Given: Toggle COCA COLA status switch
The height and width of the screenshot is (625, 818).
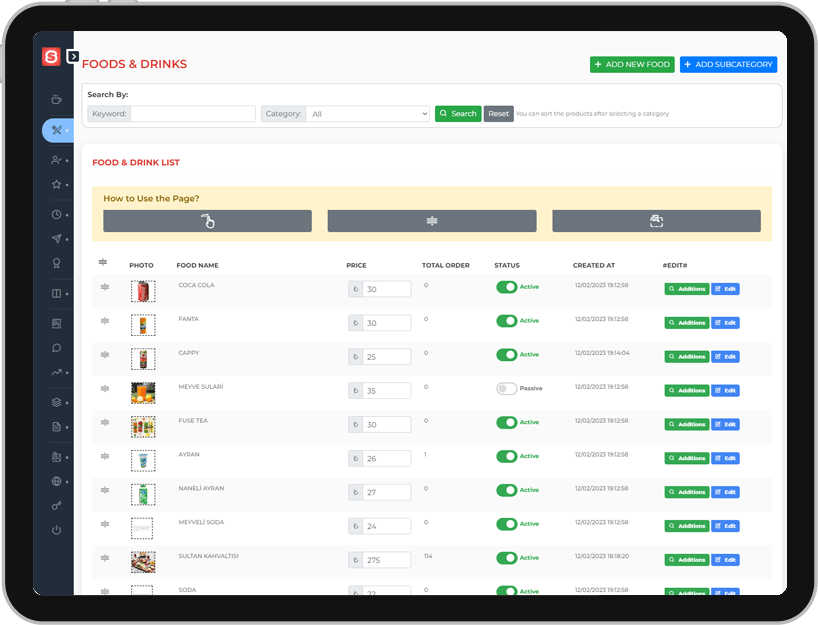Looking at the screenshot, I should pos(507,287).
